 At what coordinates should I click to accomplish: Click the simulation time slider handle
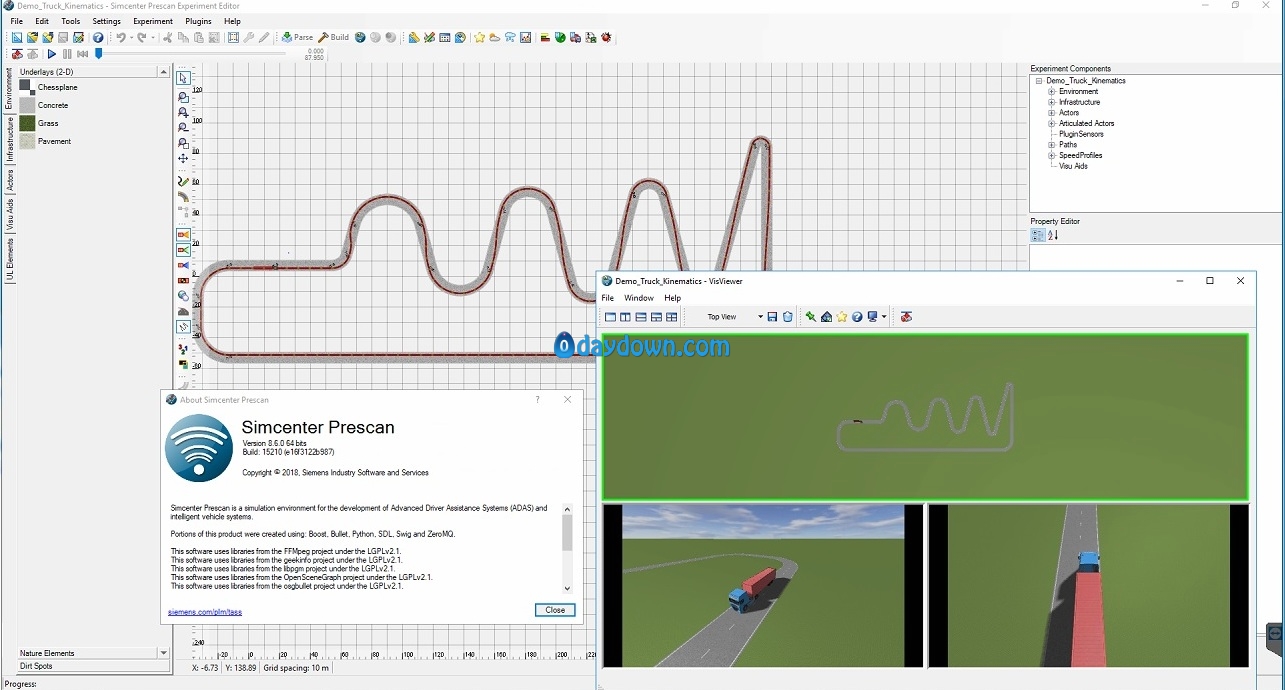pyautogui.click(x=98, y=54)
